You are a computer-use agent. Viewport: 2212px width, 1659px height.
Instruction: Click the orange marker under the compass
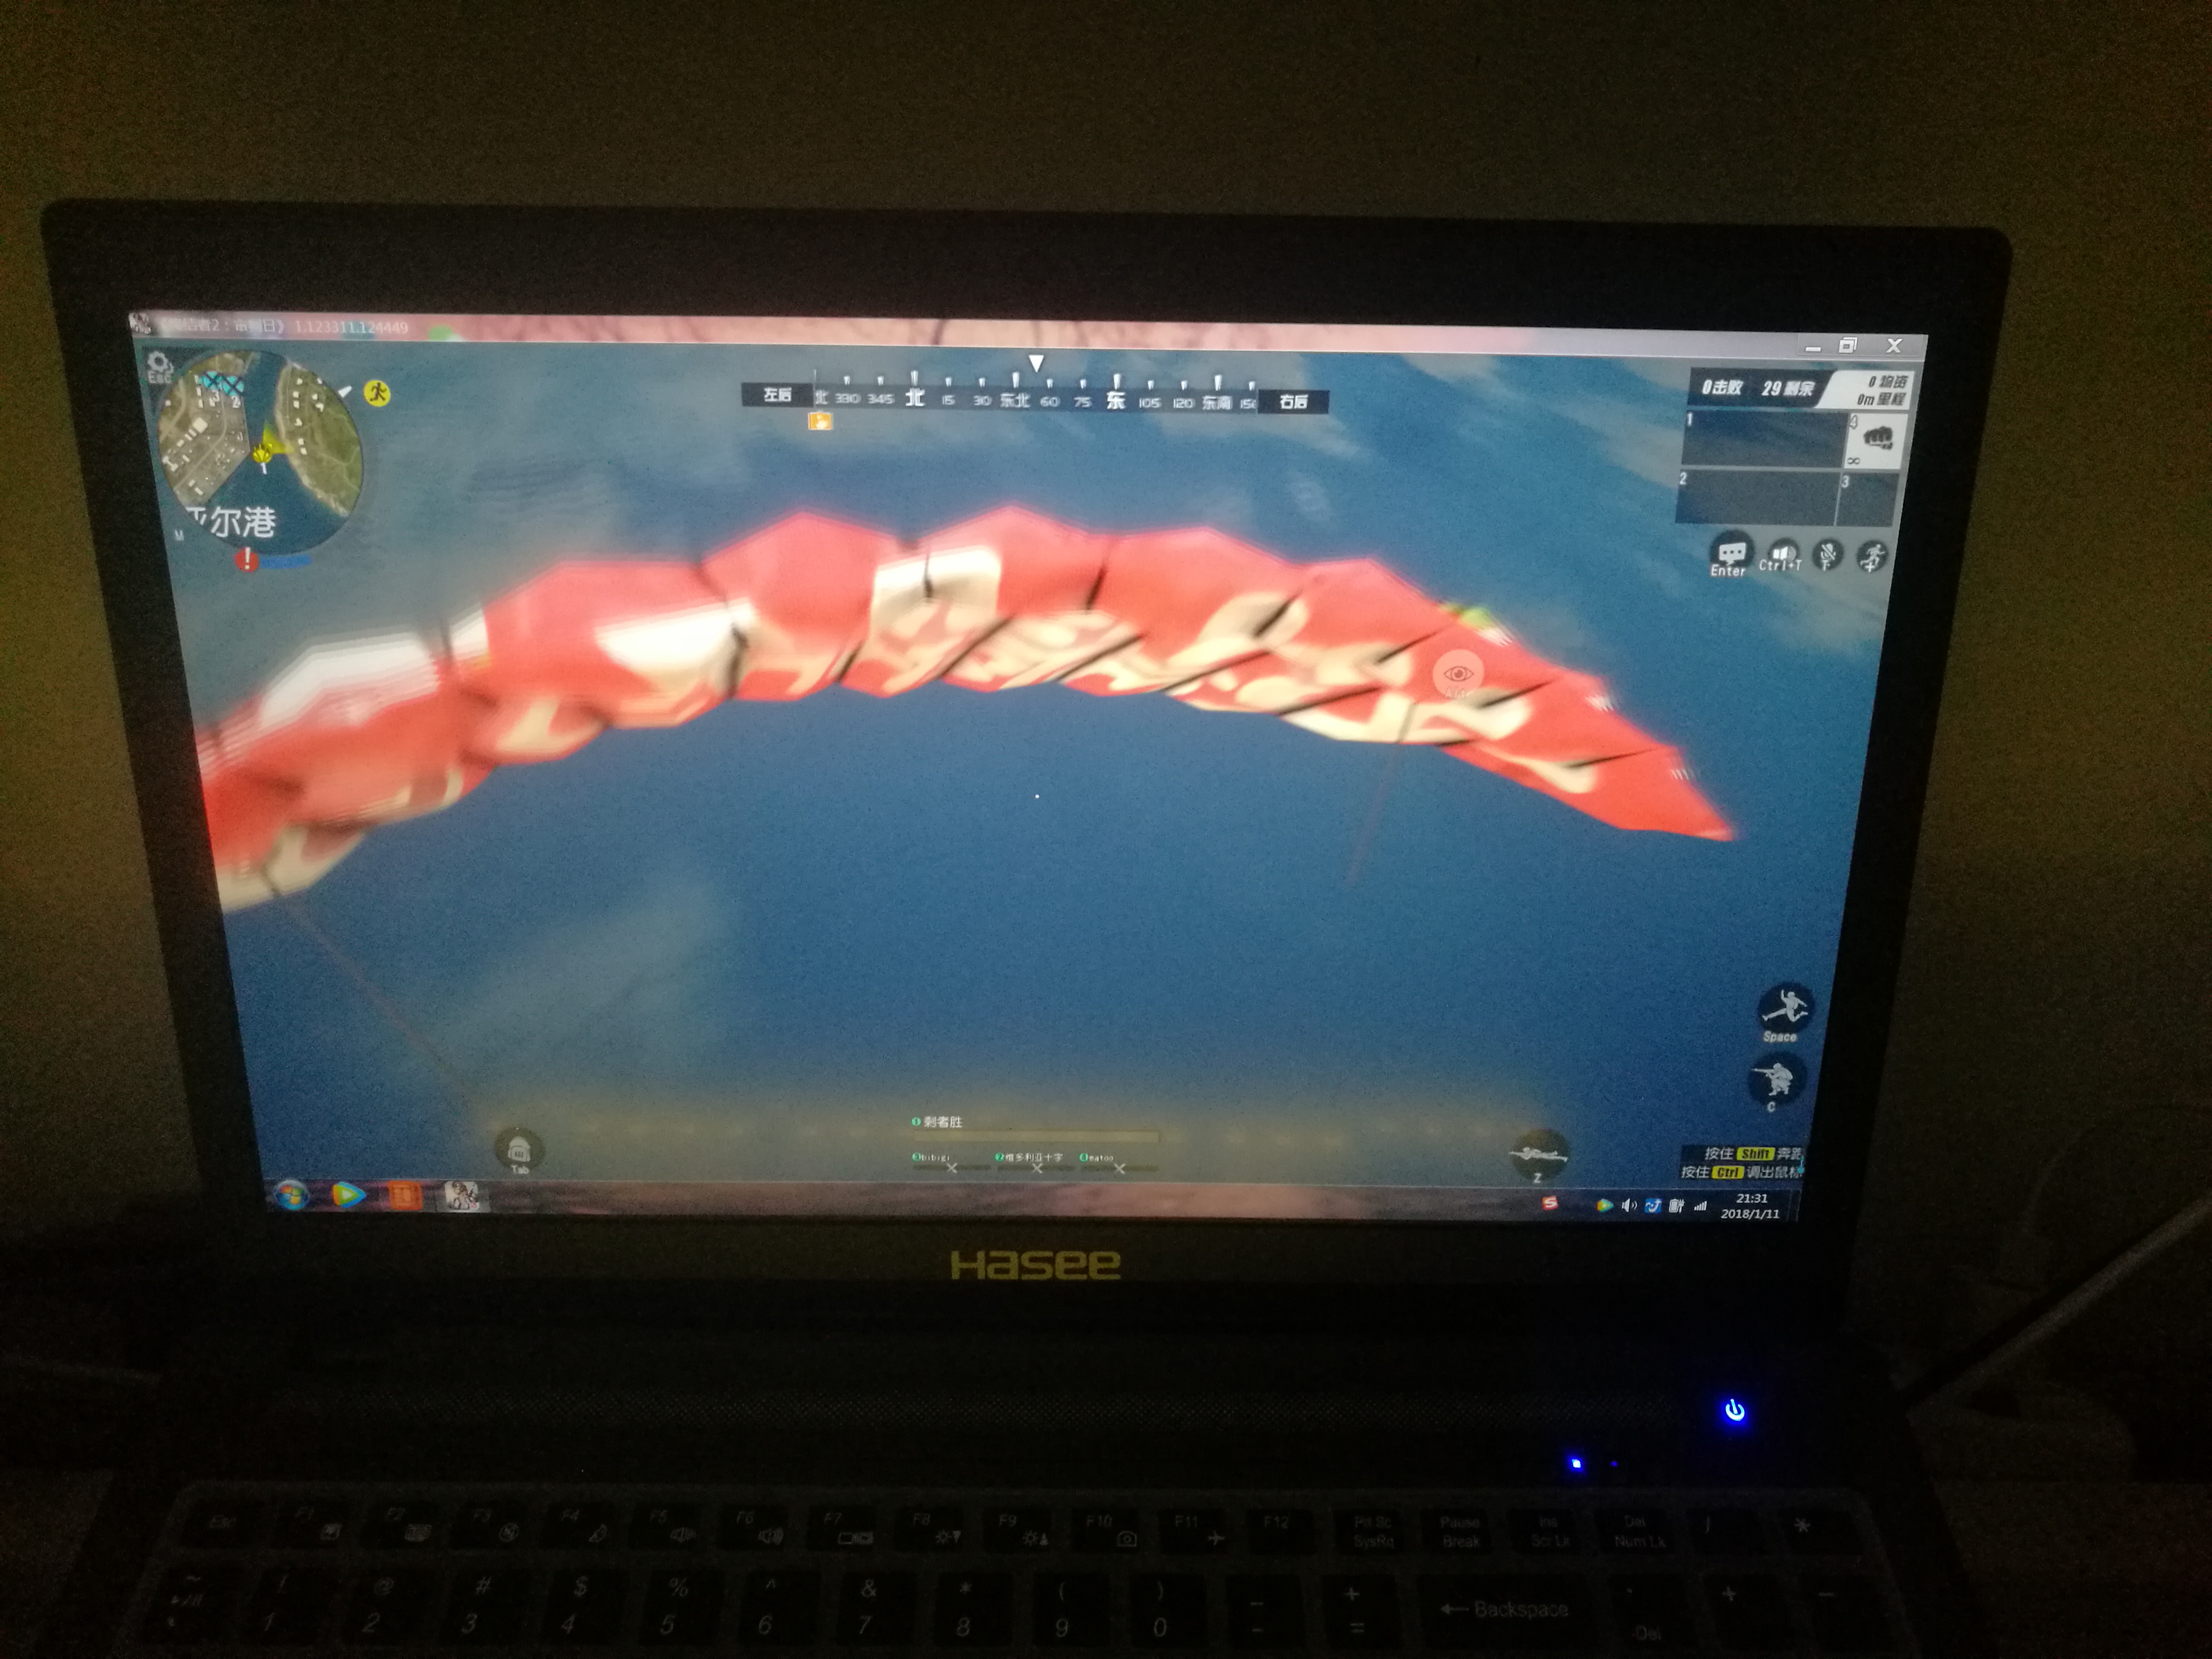point(820,422)
